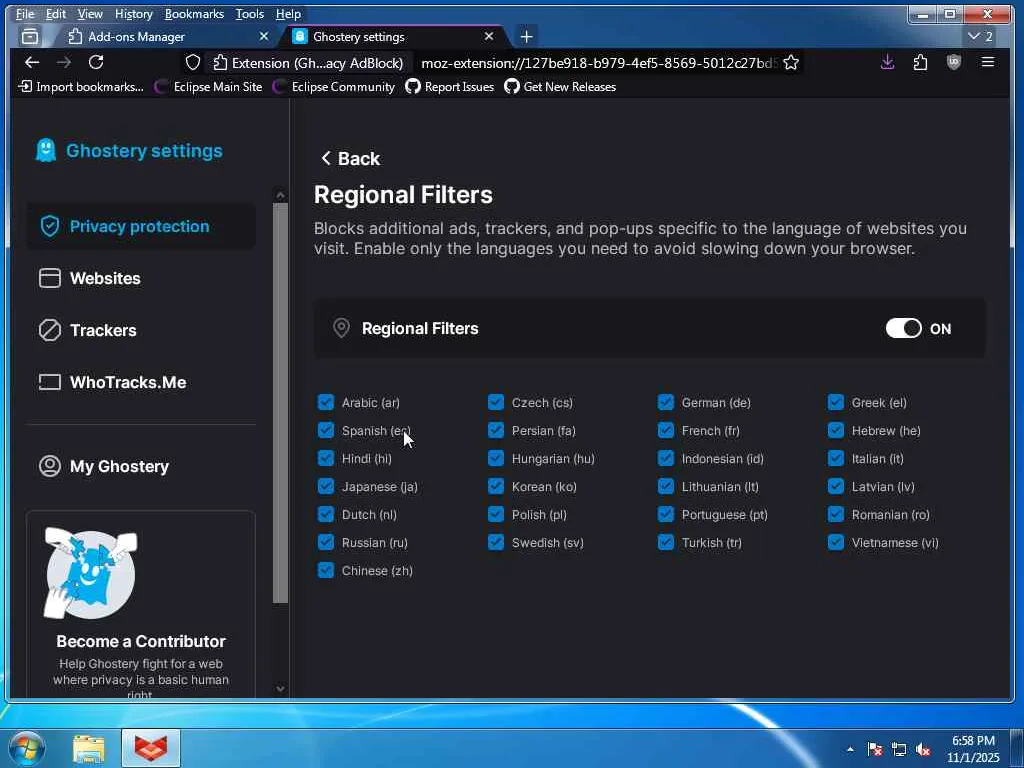Uncheck the Japanese (ja) checkbox

[x=325, y=487]
